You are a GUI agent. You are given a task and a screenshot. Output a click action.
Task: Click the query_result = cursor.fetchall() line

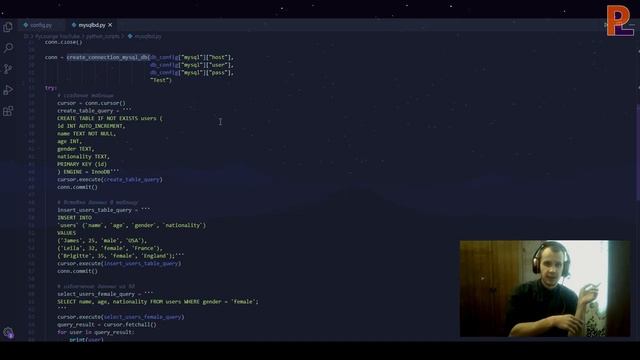pos(107,324)
